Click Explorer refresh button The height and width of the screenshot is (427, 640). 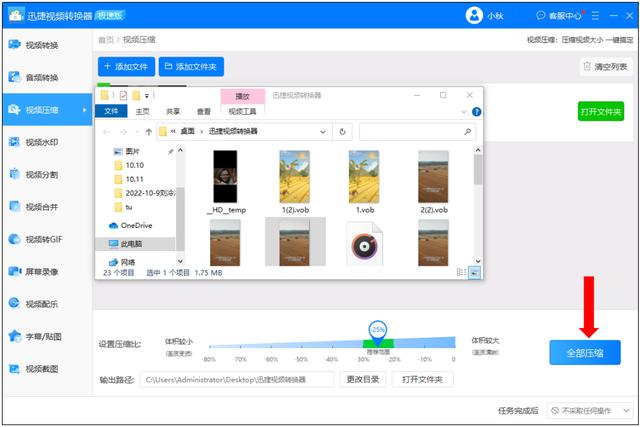(x=342, y=132)
